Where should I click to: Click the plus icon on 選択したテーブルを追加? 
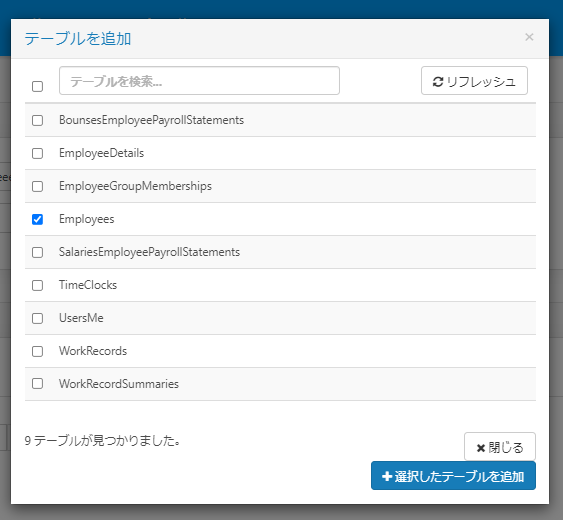point(387,476)
